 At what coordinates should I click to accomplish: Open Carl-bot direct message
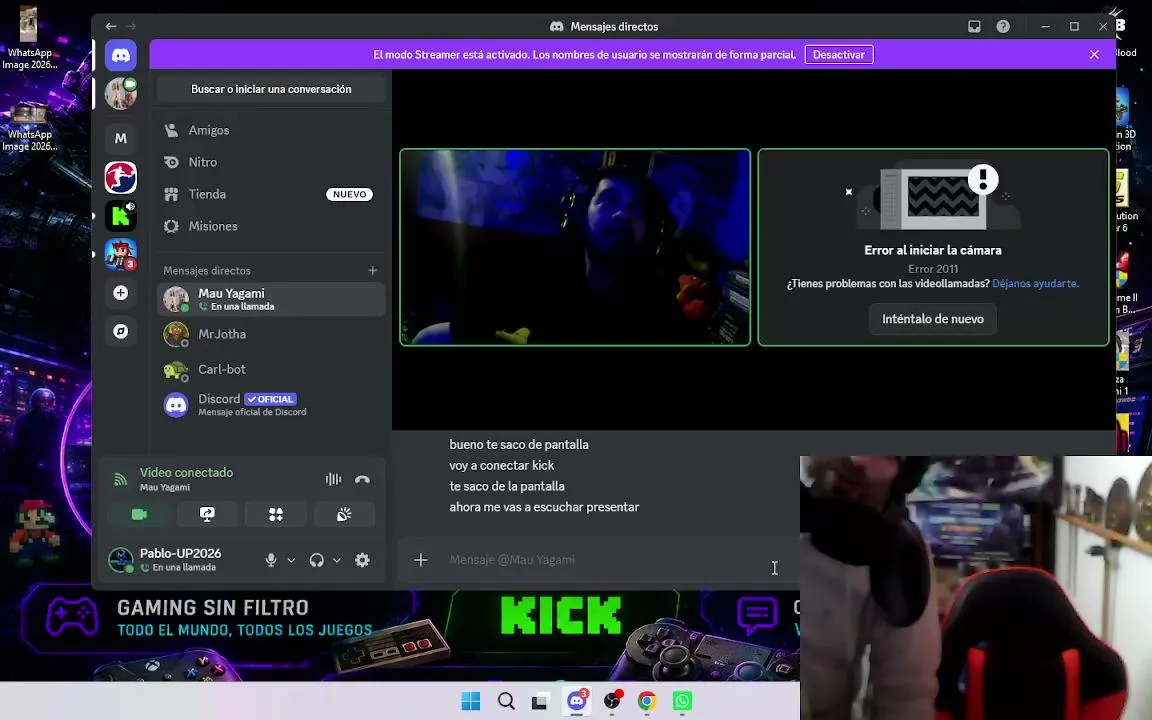coord(271,370)
